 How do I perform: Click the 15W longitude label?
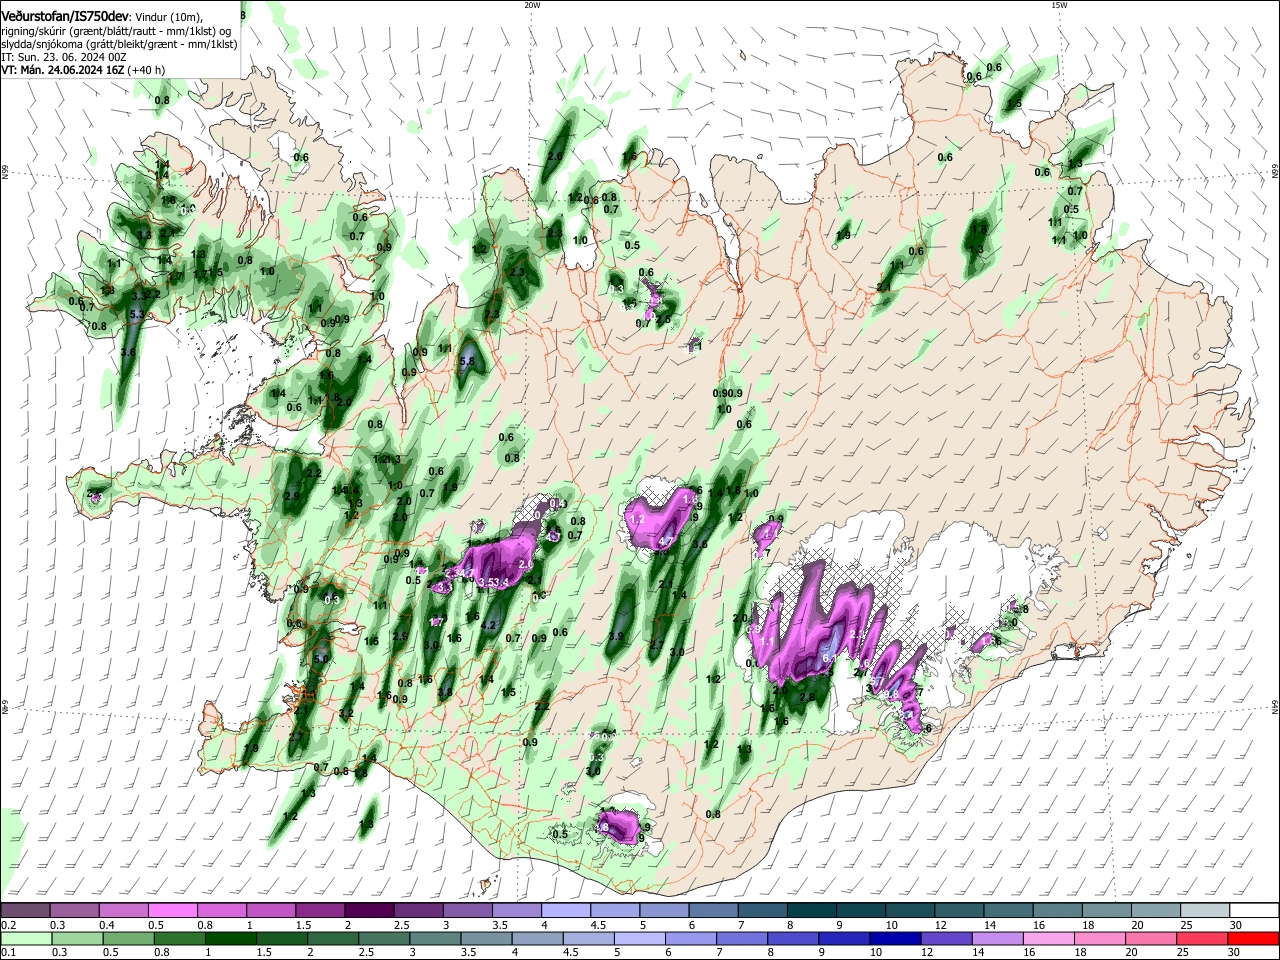click(x=1059, y=5)
